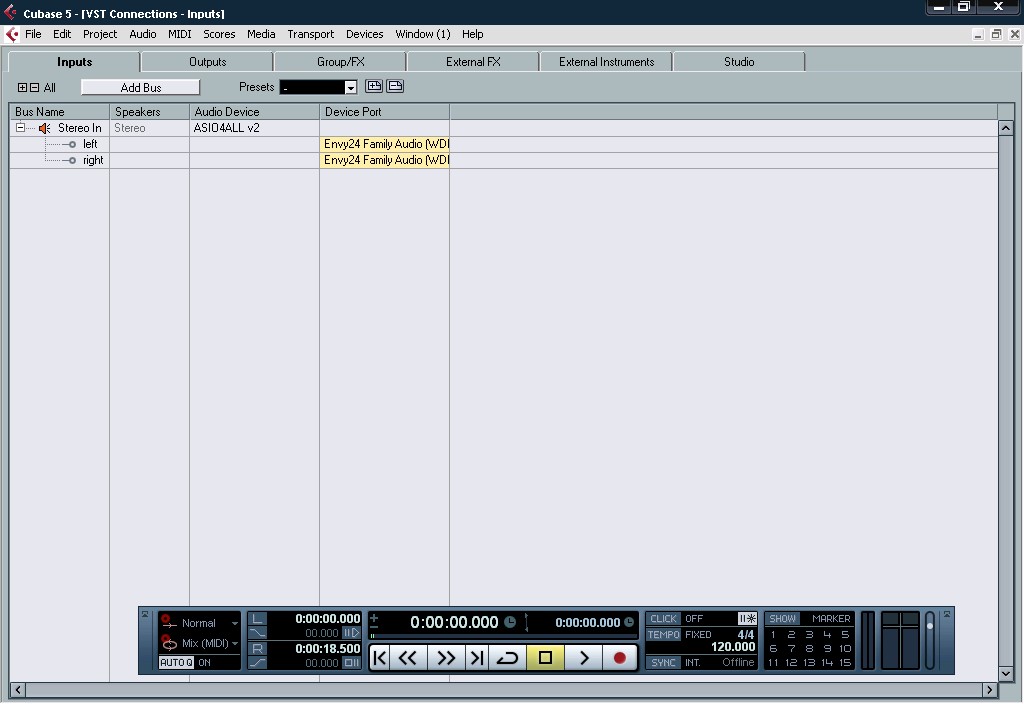
Task: Jump to marker 15
Action: click(845, 662)
